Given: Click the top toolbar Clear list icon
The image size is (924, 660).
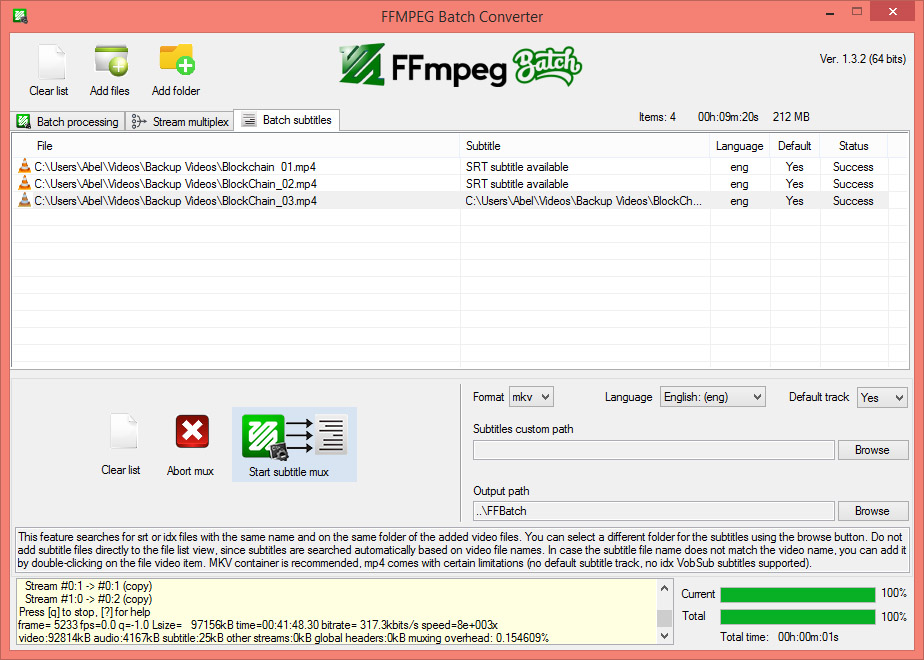Looking at the screenshot, I should (51, 62).
